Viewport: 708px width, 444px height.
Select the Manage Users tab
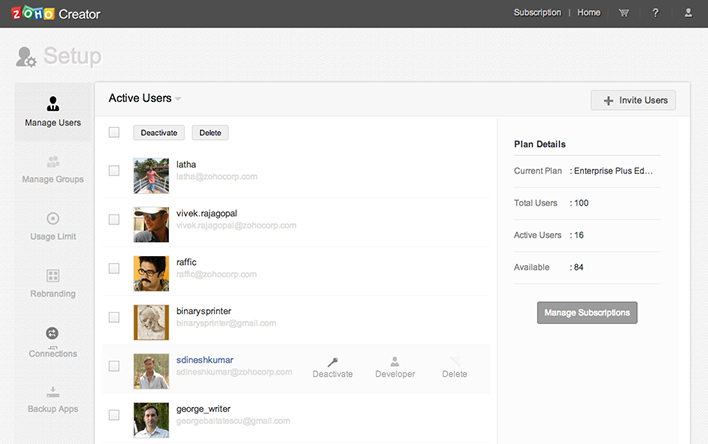click(x=53, y=112)
